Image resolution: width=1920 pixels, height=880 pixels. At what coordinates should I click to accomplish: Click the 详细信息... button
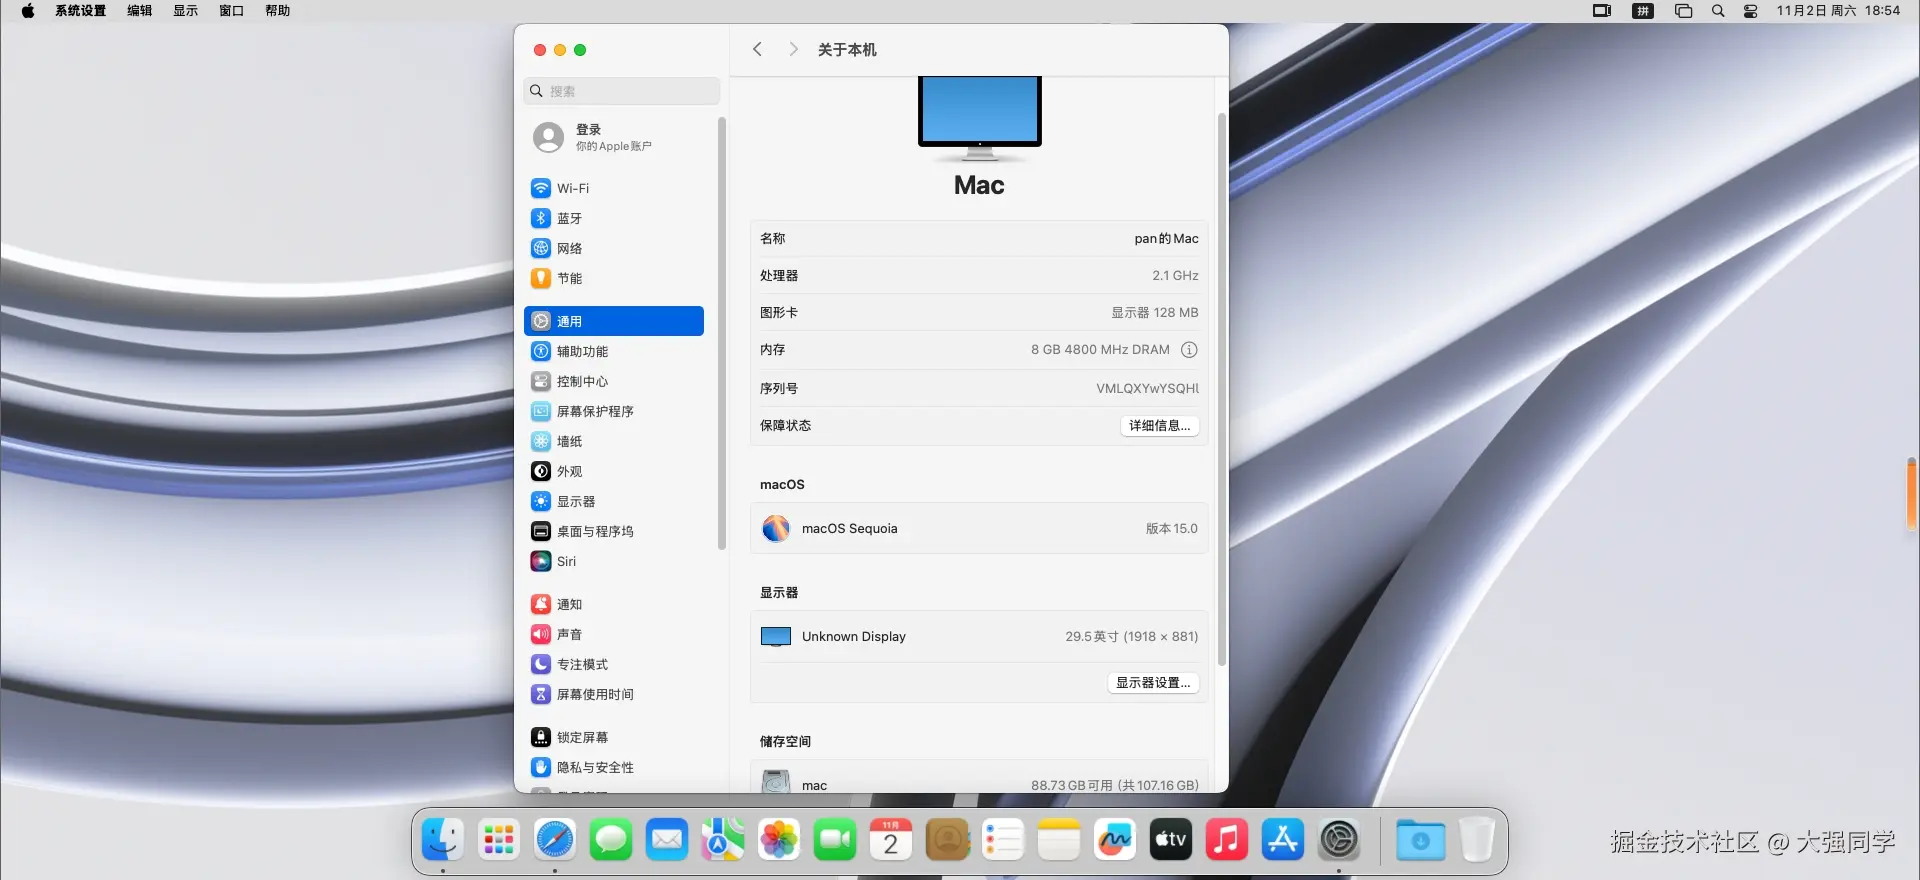click(1159, 426)
